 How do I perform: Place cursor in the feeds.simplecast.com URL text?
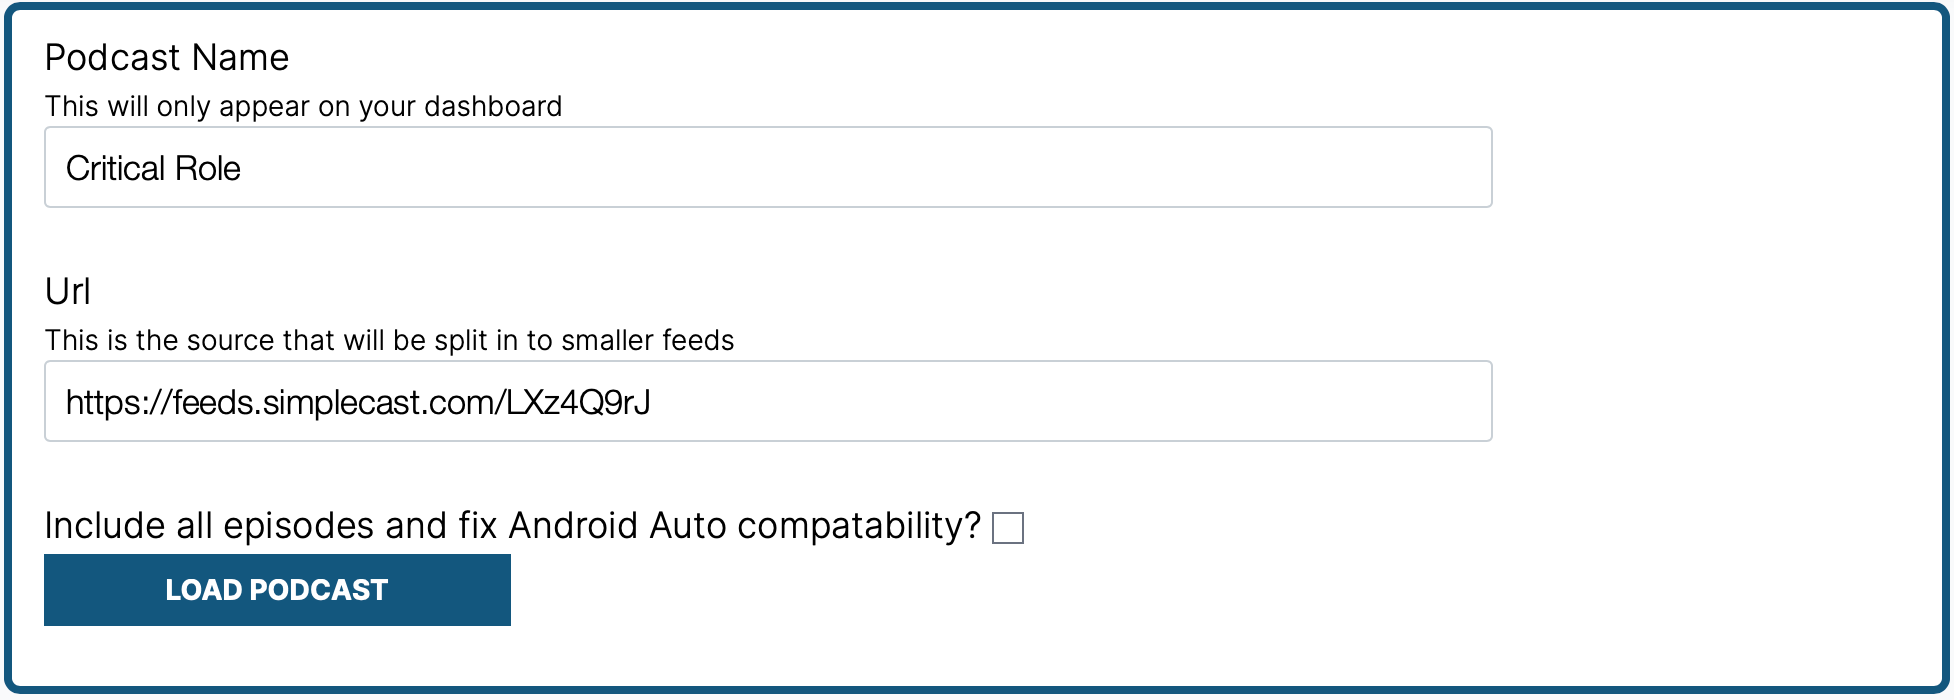click(x=358, y=402)
